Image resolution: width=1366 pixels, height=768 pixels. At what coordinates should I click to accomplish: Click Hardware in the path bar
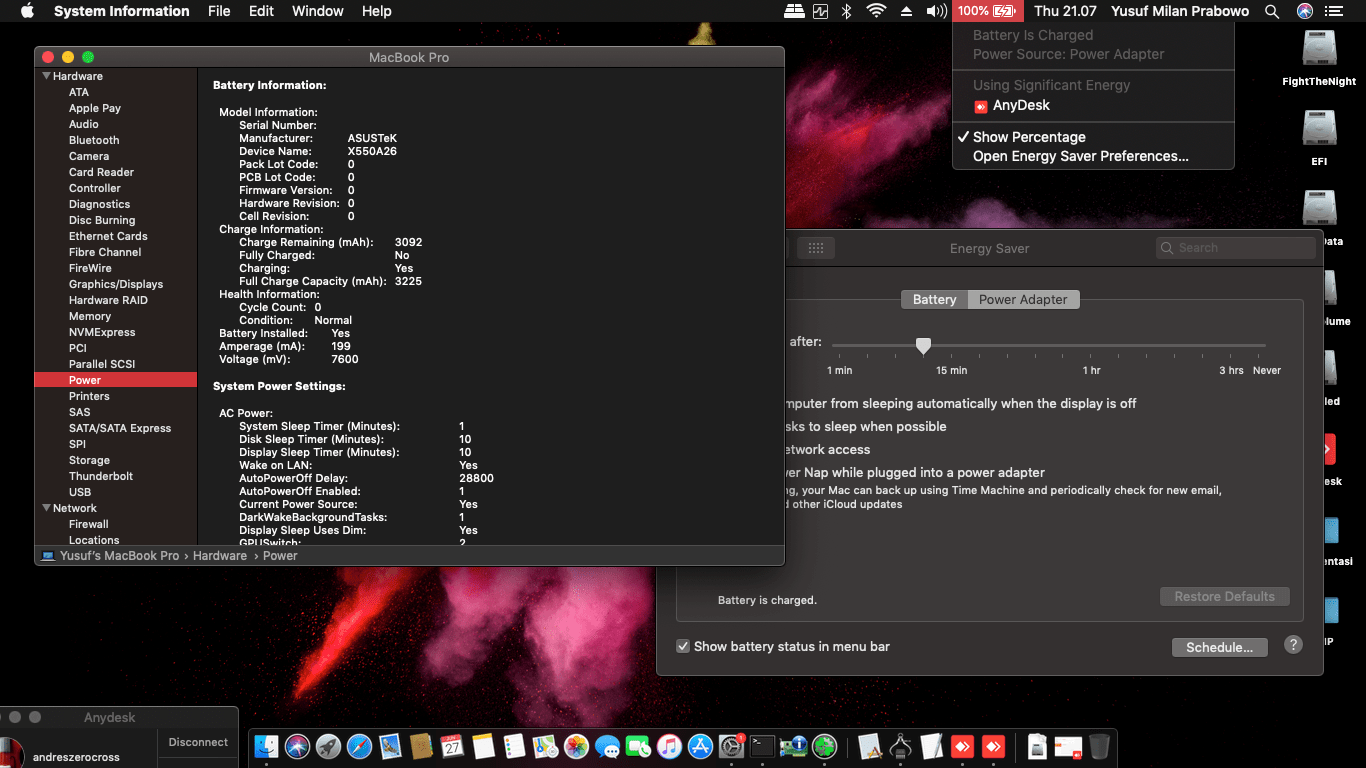(220, 555)
